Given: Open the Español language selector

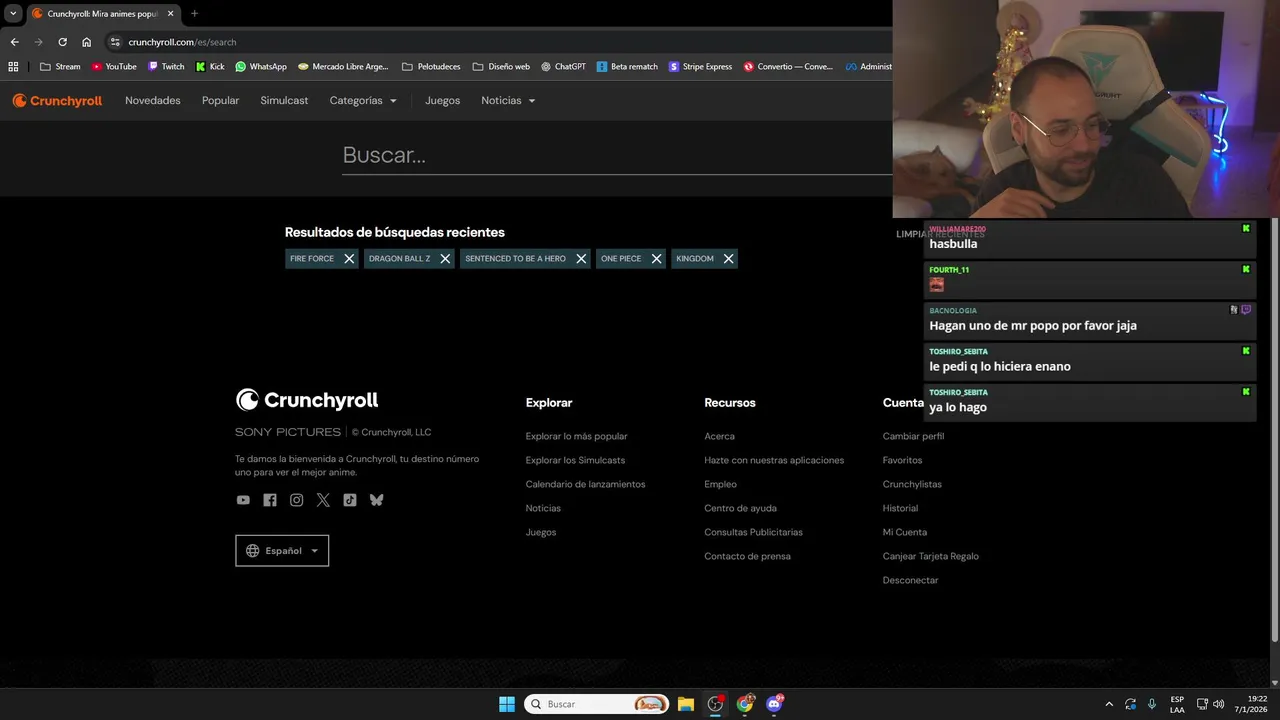Looking at the screenshot, I should pyautogui.click(x=282, y=551).
